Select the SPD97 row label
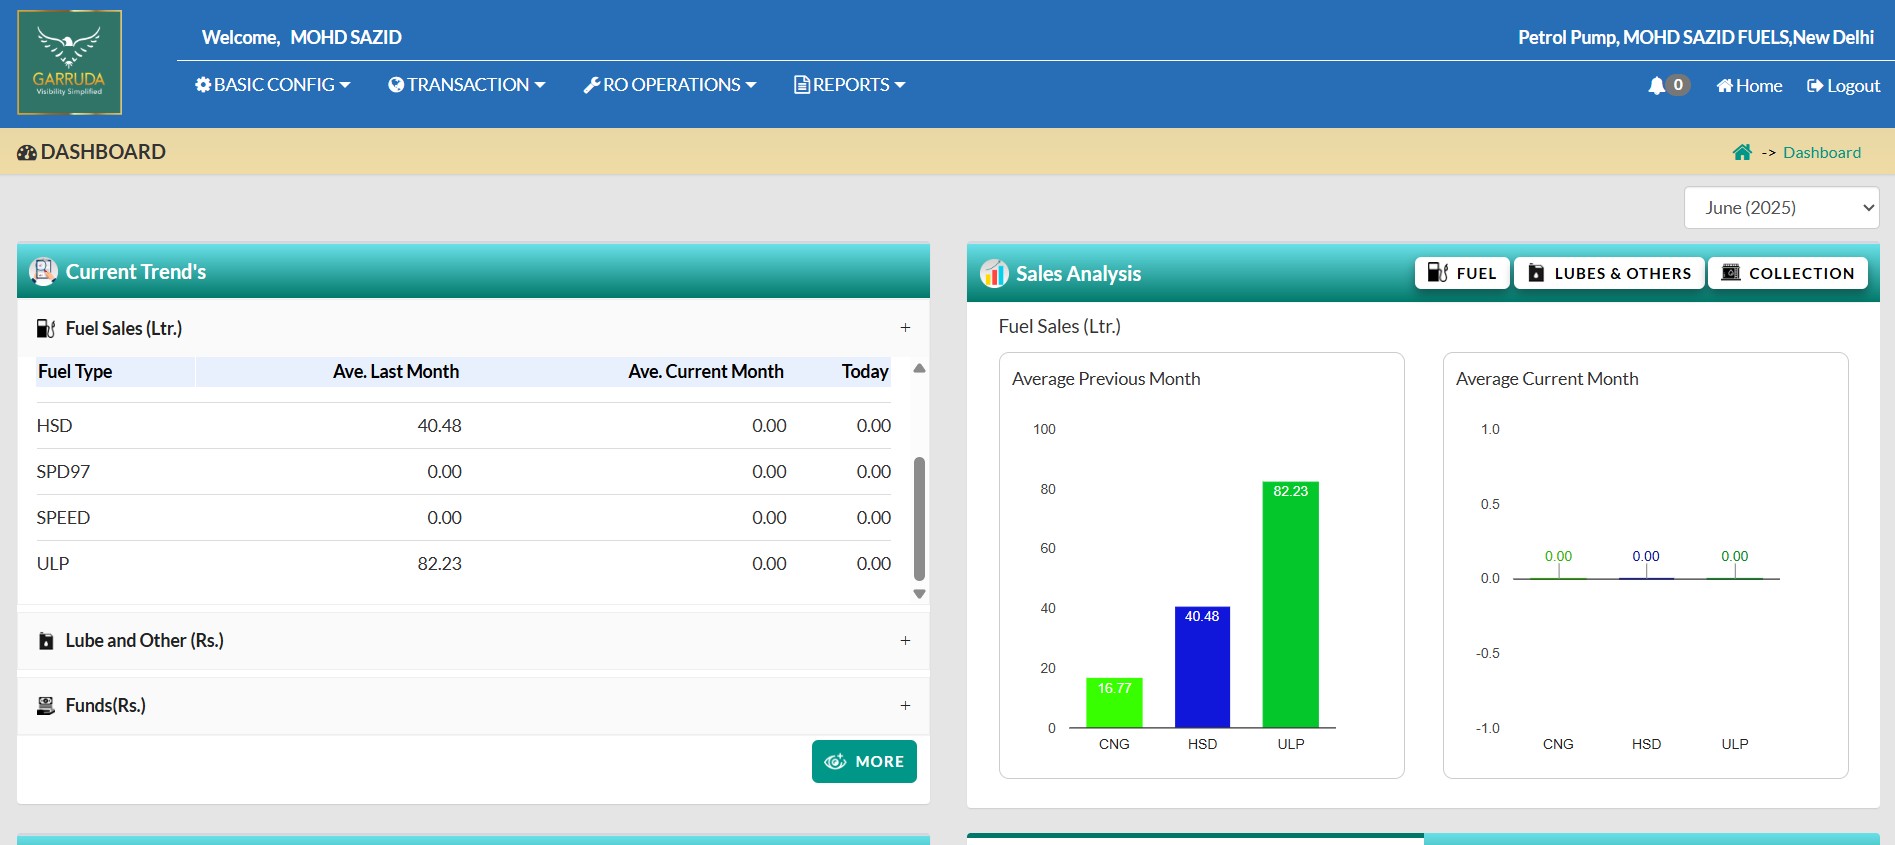The width and height of the screenshot is (1895, 845). pyautogui.click(x=63, y=472)
